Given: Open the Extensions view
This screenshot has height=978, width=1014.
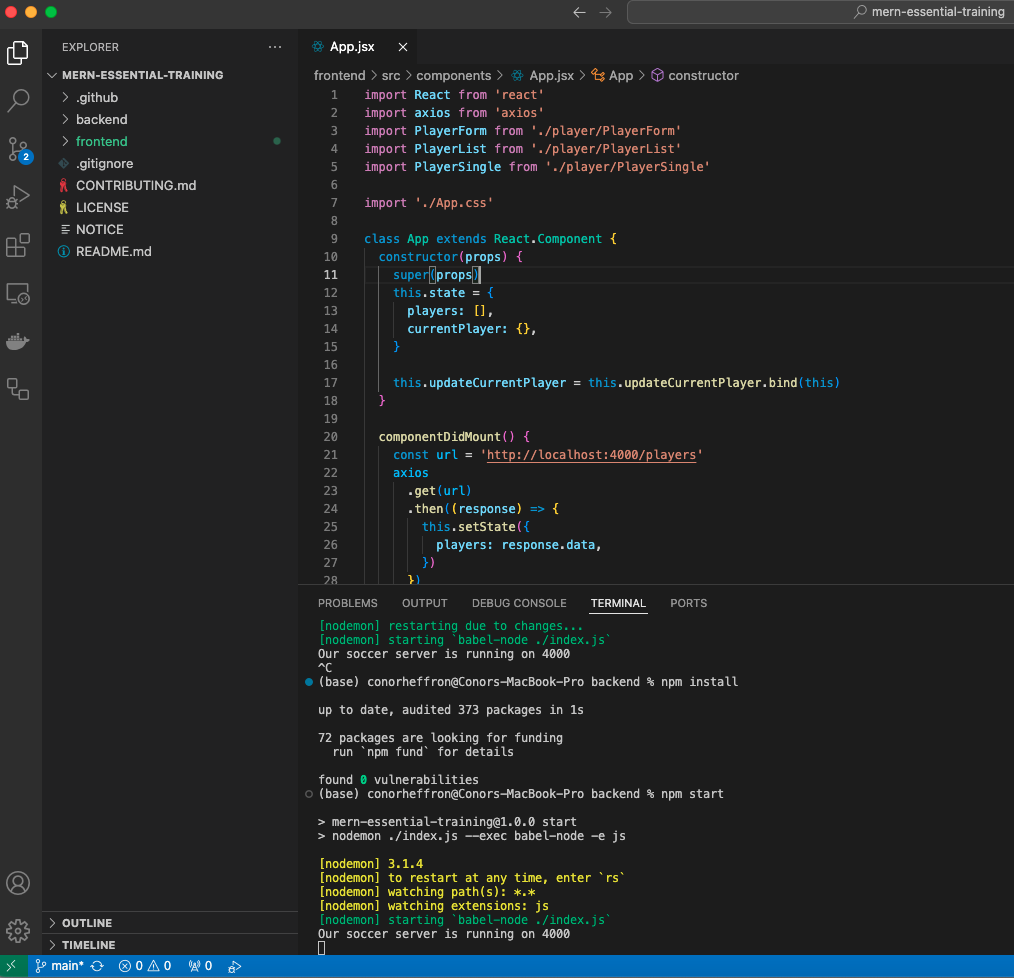Looking at the screenshot, I should point(19,245).
